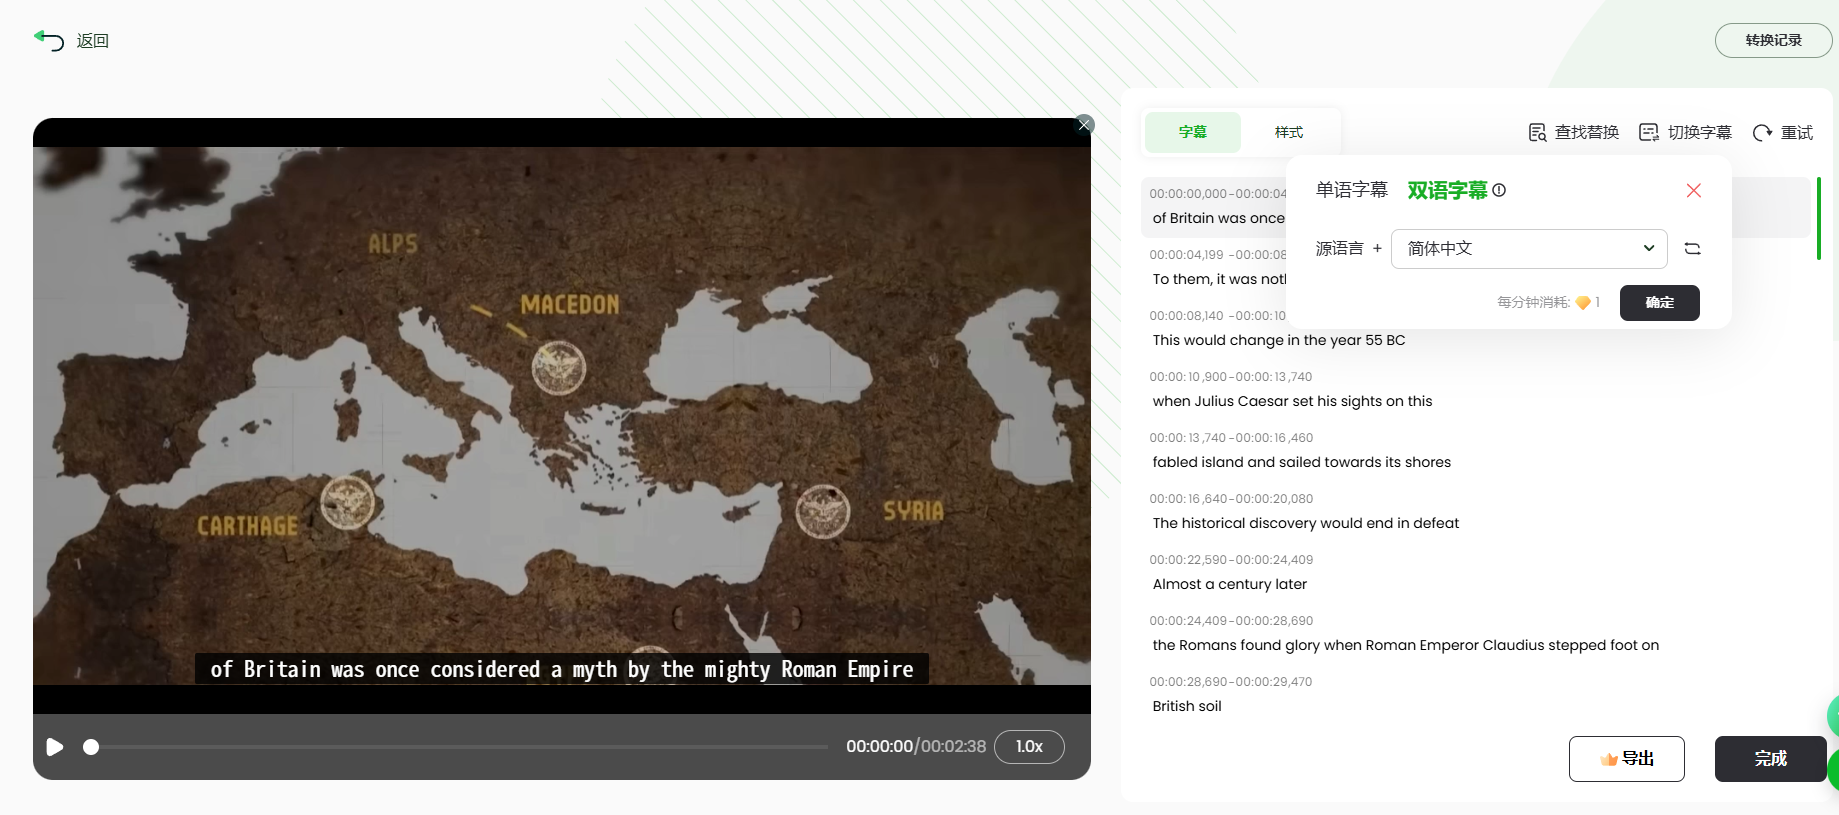Viewport: 1839px width, 815px height.
Task: Click the info icon beside 双语字幕
Action: click(1499, 190)
